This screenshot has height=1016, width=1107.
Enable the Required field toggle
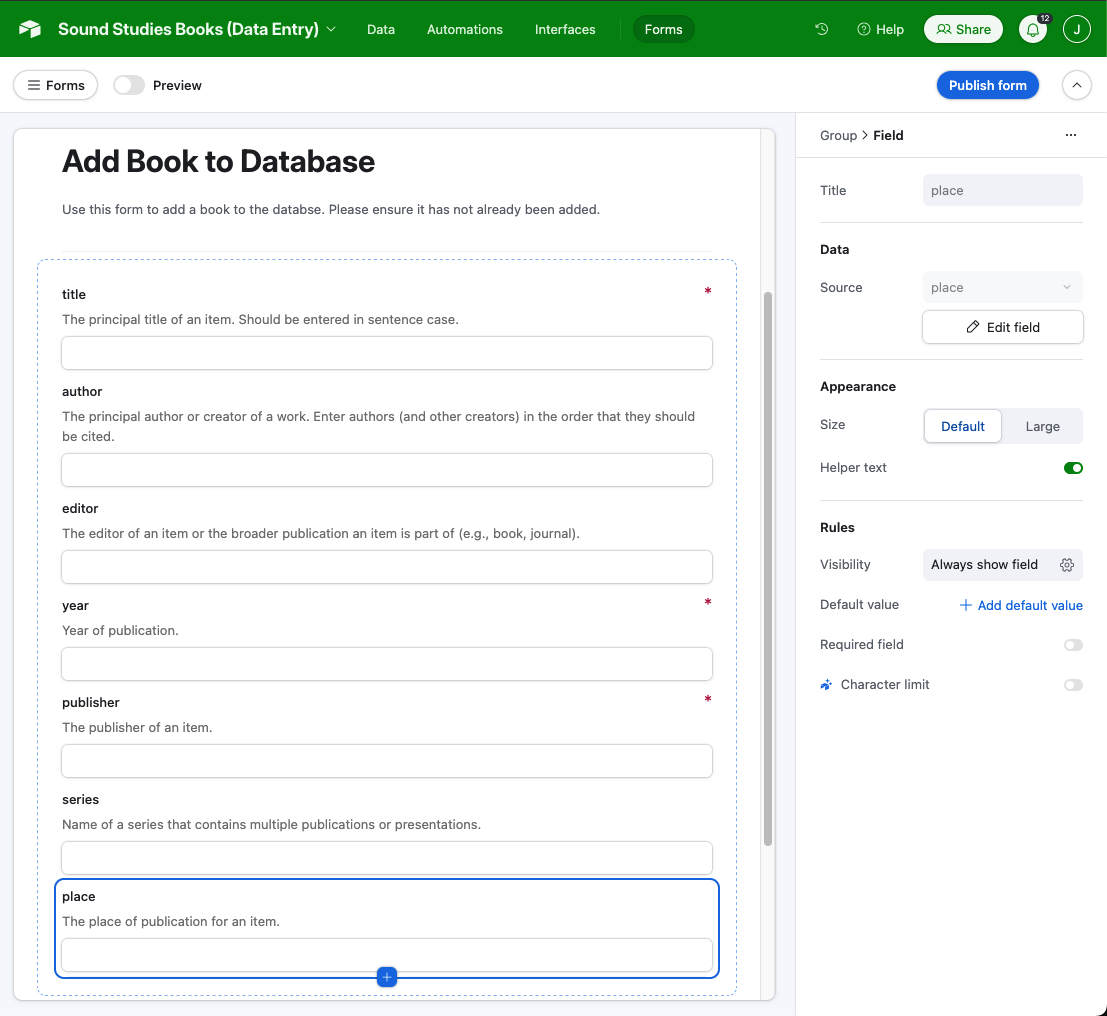[x=1073, y=645]
